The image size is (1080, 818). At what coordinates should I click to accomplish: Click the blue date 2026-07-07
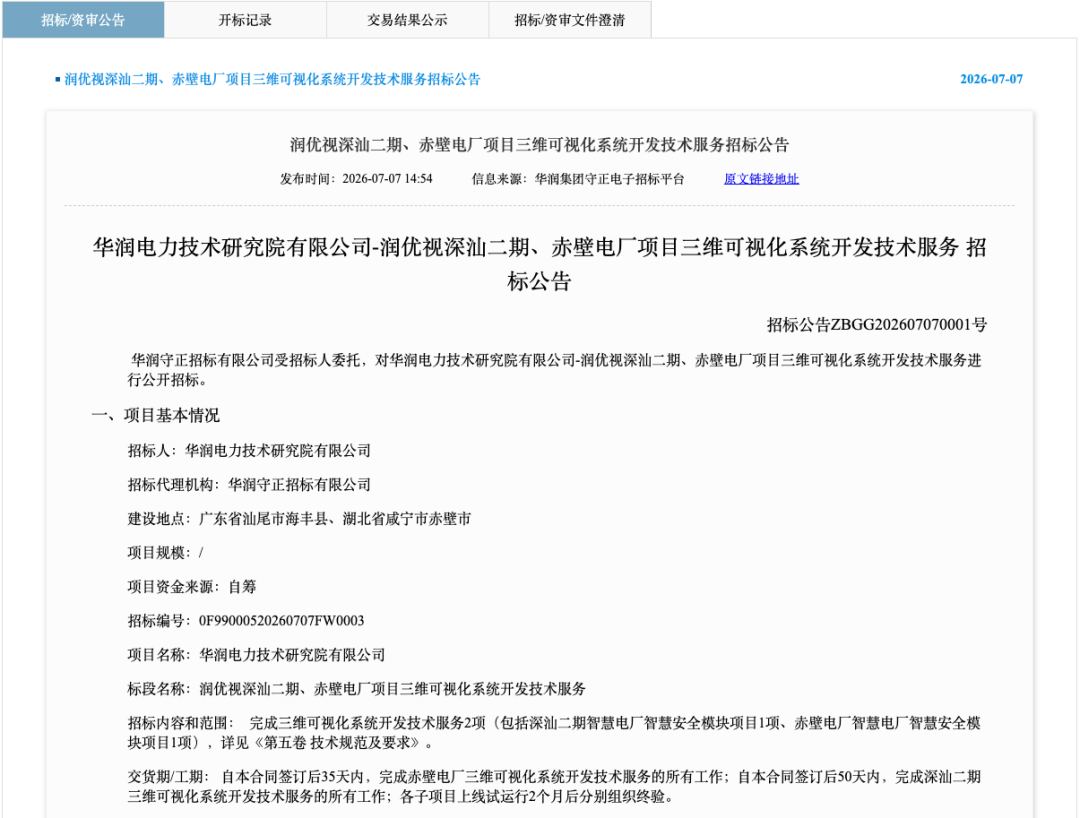[991, 79]
